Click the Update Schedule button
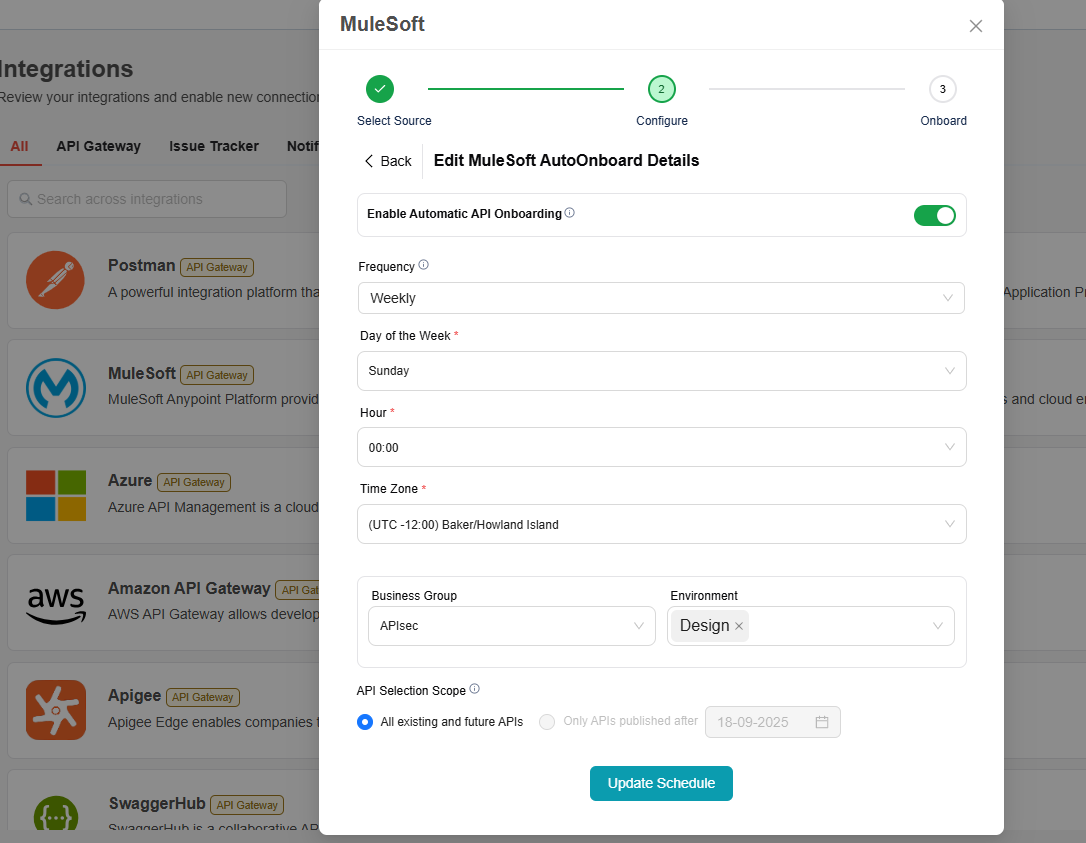Screen dimensions: 1086x843 [x=661, y=784]
